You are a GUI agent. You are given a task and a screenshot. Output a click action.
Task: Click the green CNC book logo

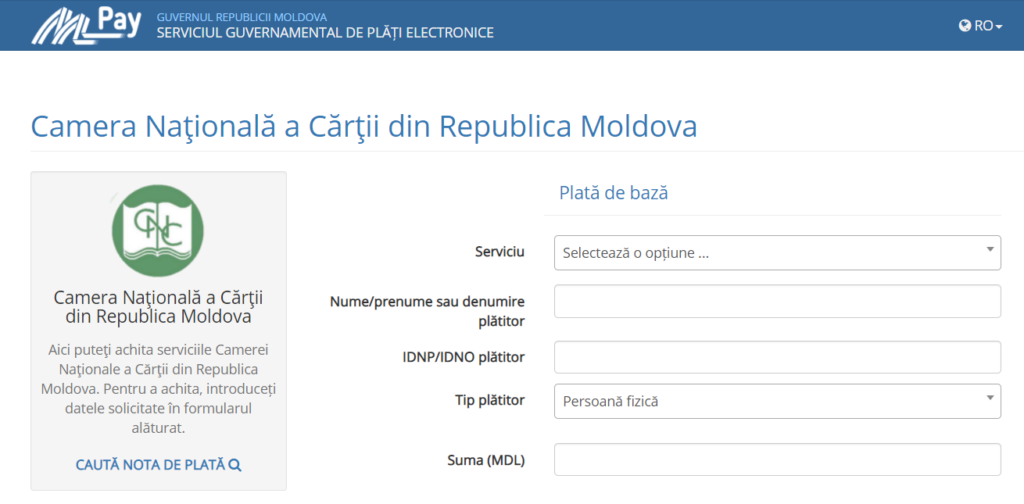[158, 230]
